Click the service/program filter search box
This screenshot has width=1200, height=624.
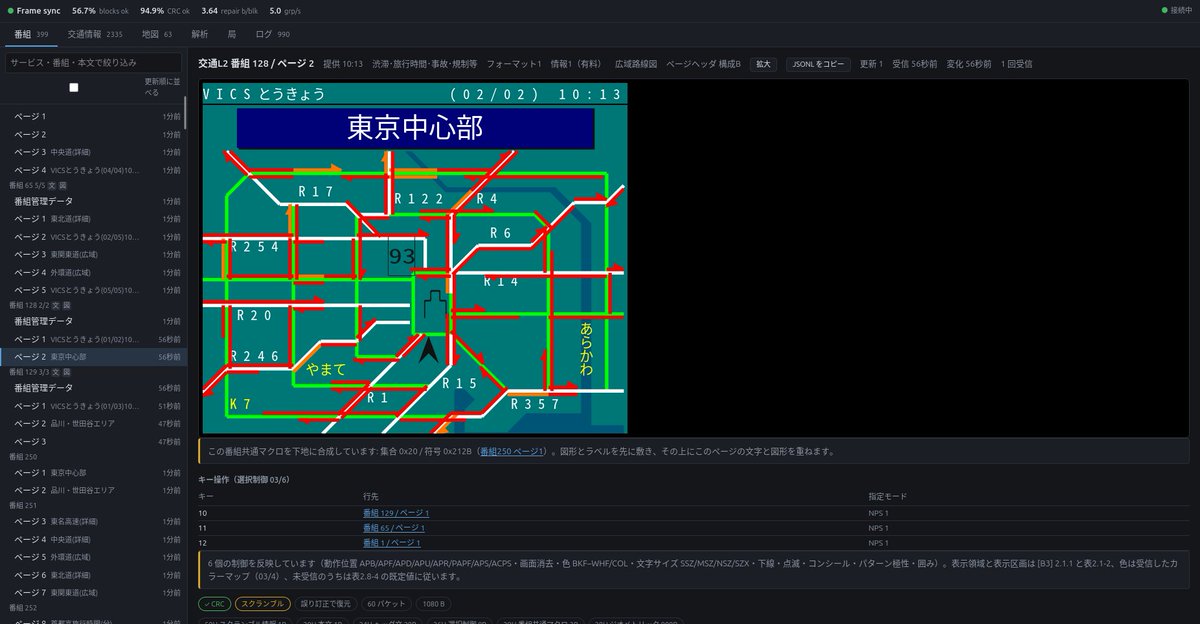tap(93, 62)
